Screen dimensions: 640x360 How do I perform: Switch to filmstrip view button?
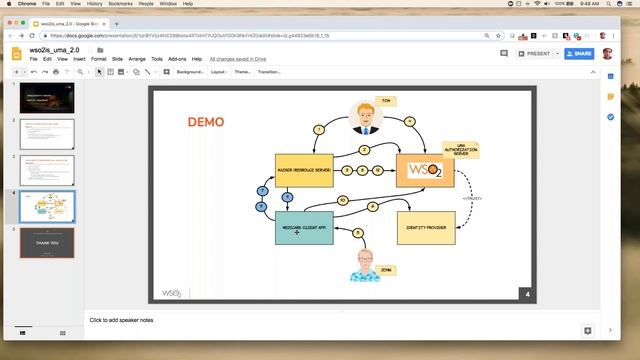[23, 333]
